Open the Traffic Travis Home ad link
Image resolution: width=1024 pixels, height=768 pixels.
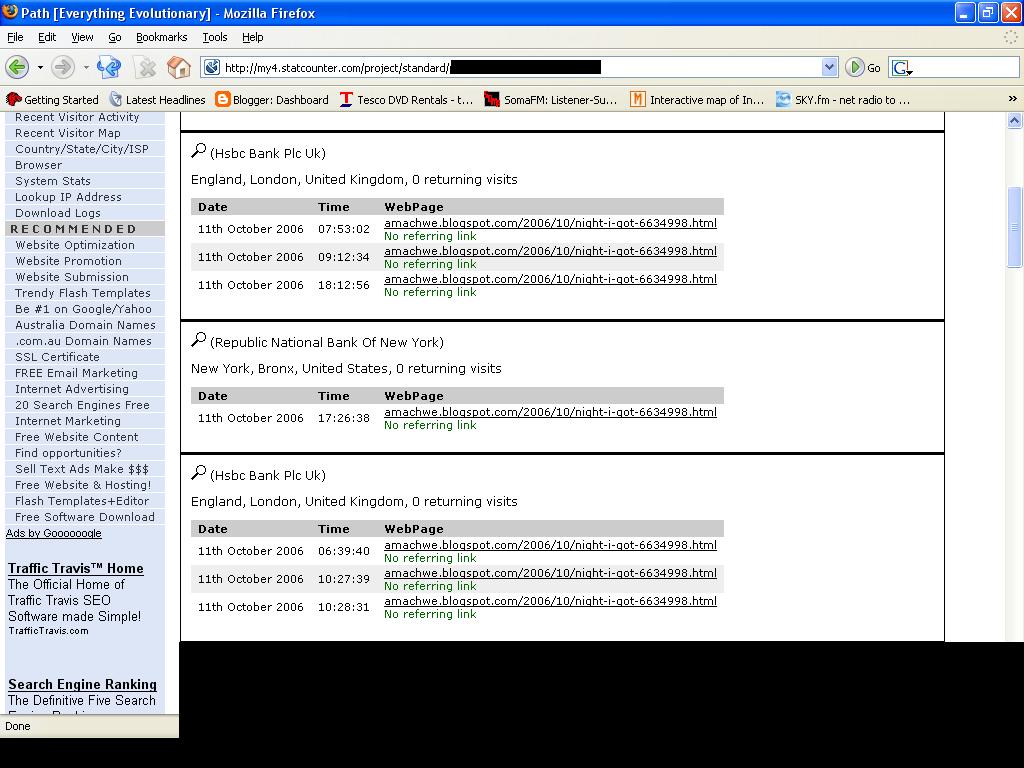point(76,568)
